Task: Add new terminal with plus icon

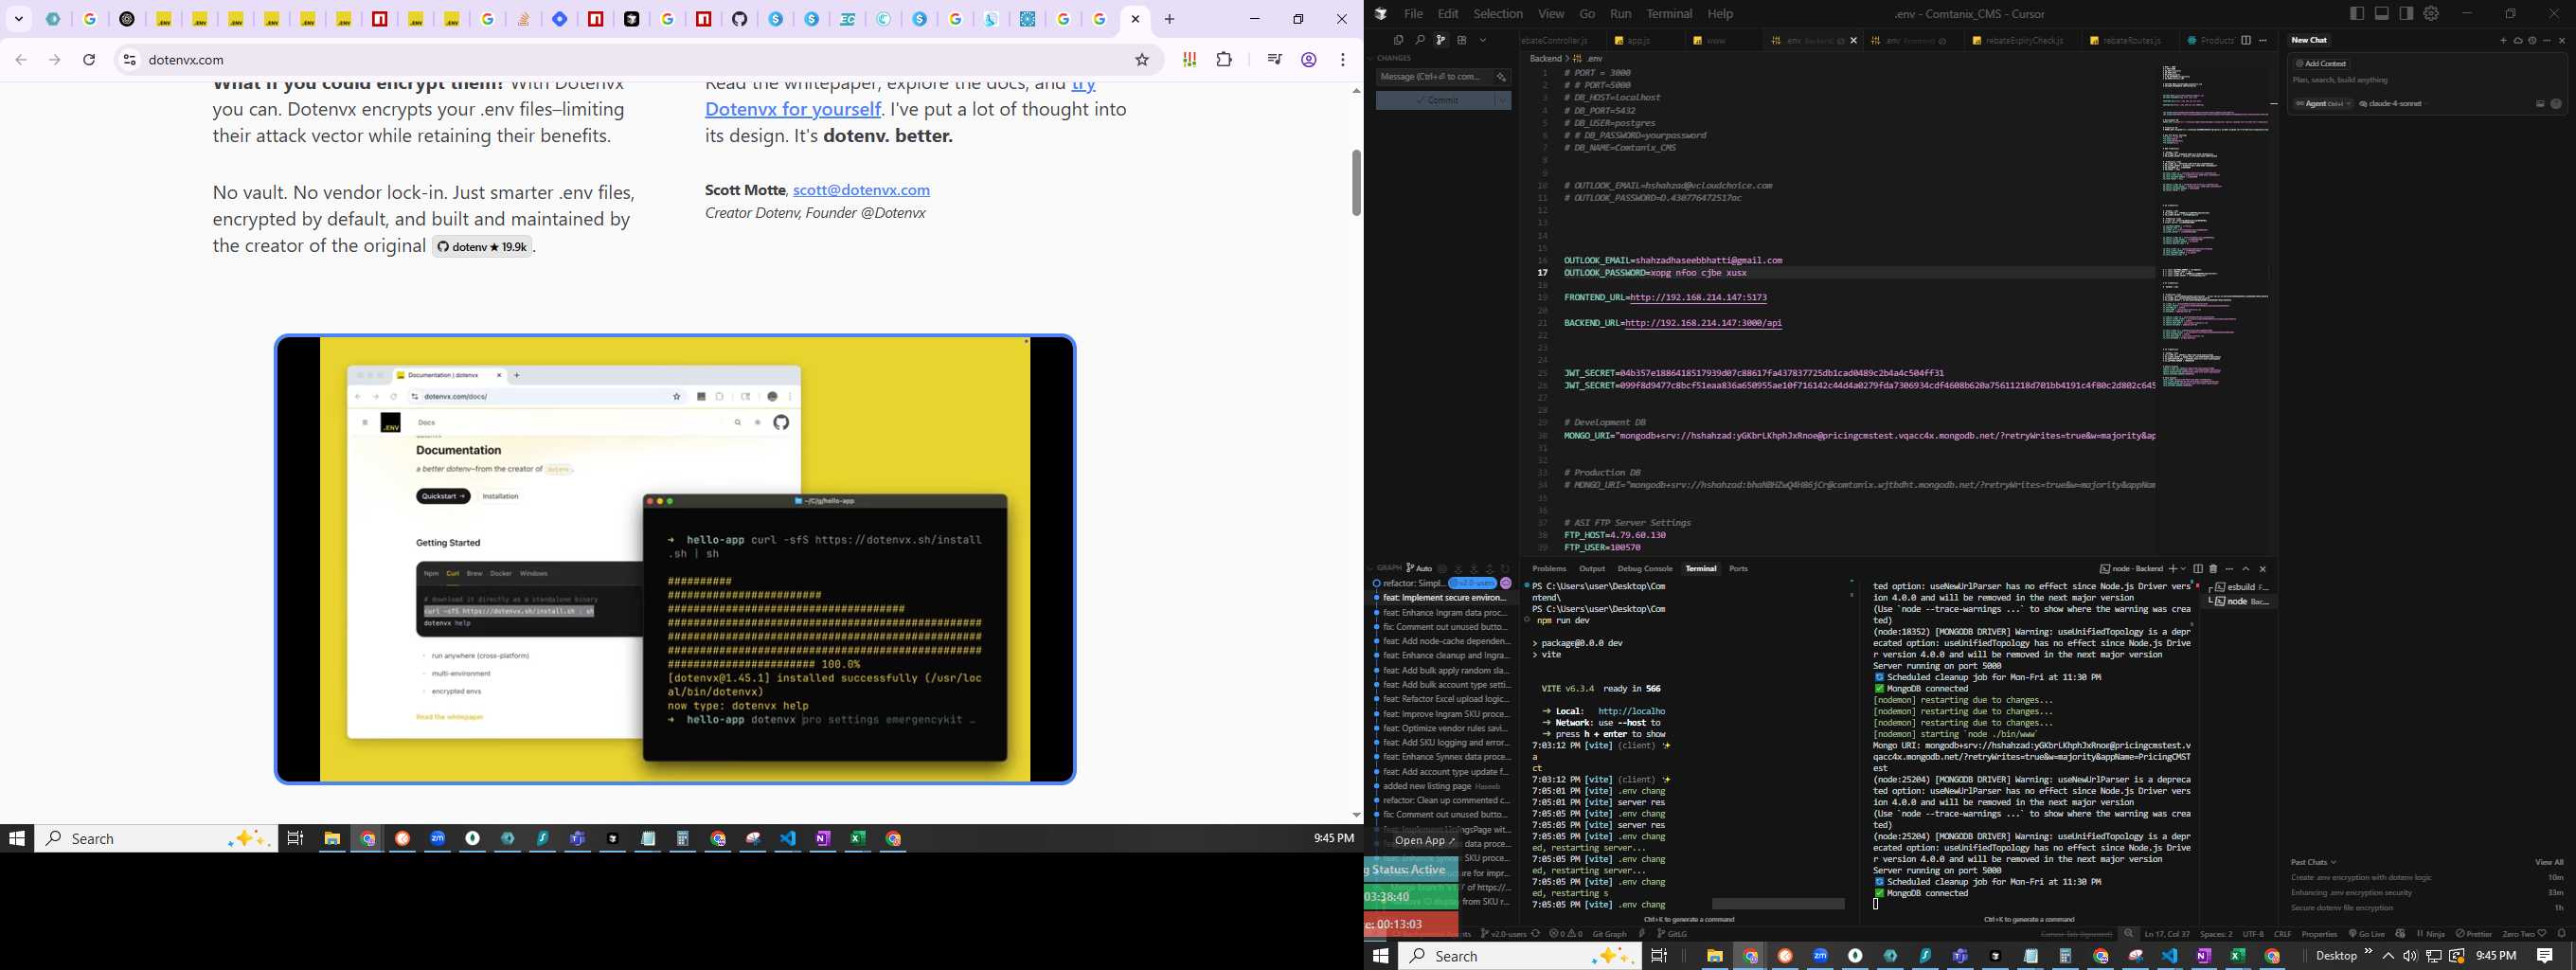Action: coord(2173,569)
